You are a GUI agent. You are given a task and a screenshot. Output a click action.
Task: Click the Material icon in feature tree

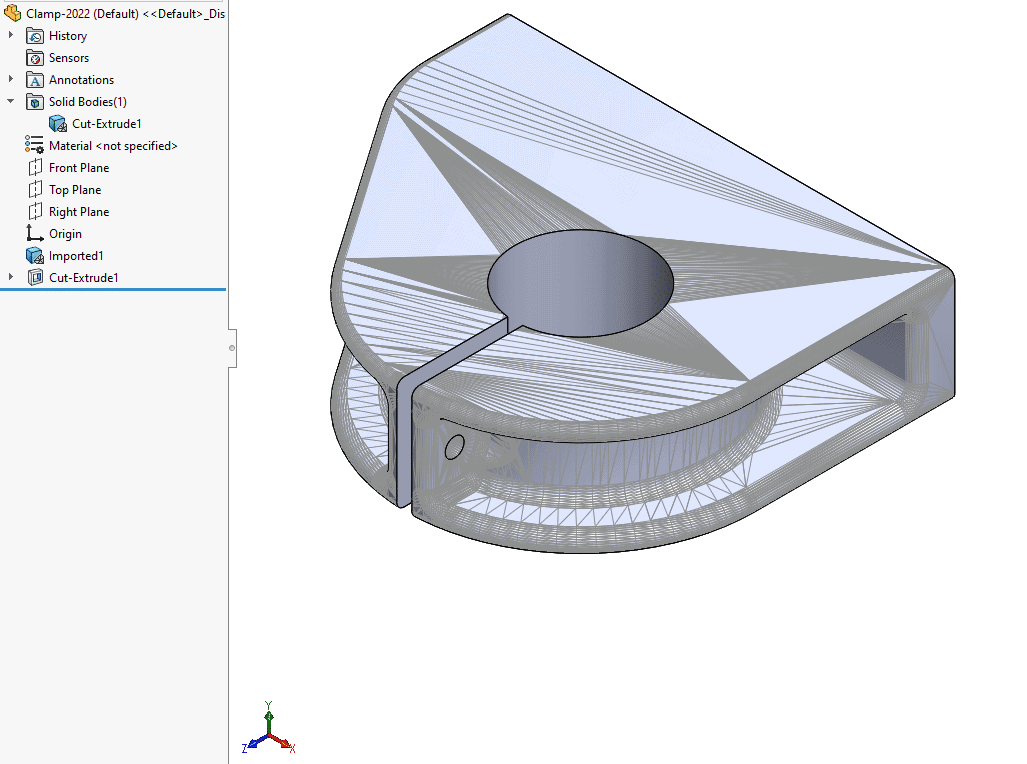pyautogui.click(x=35, y=146)
